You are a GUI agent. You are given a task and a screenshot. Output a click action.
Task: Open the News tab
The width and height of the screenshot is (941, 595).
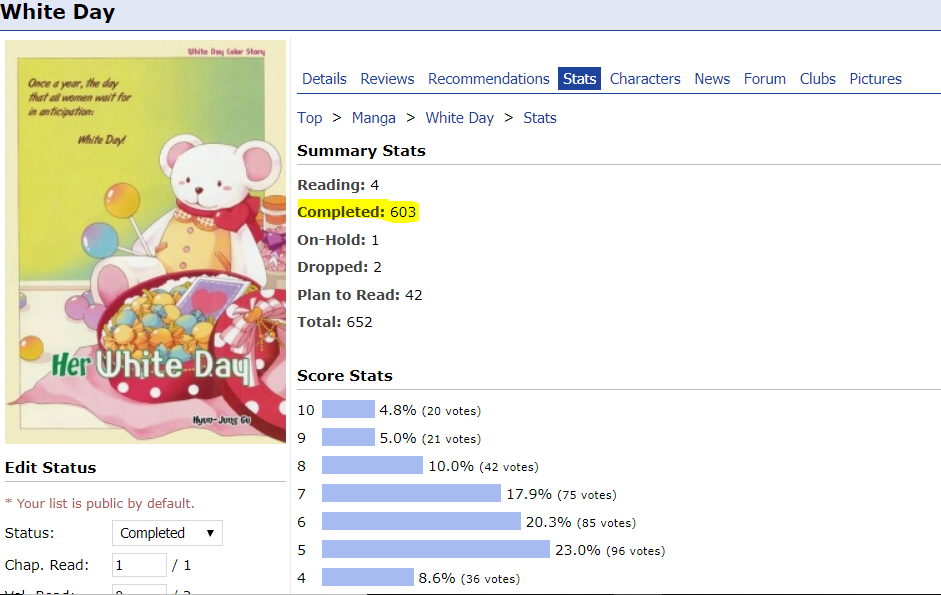712,79
